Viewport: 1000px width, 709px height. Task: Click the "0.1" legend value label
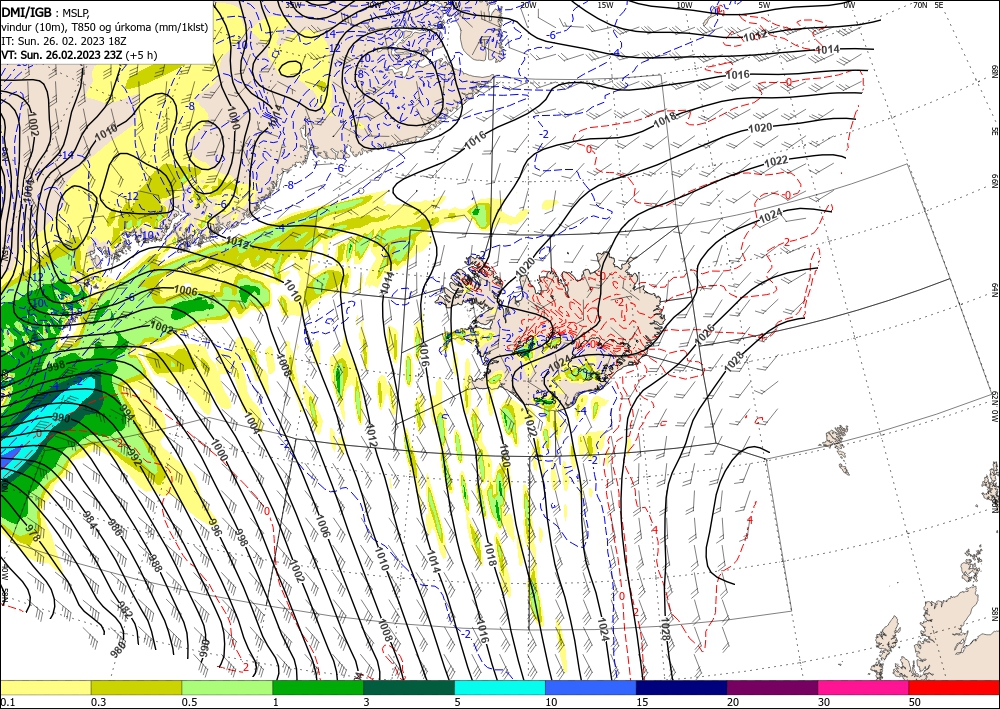coord(6,702)
